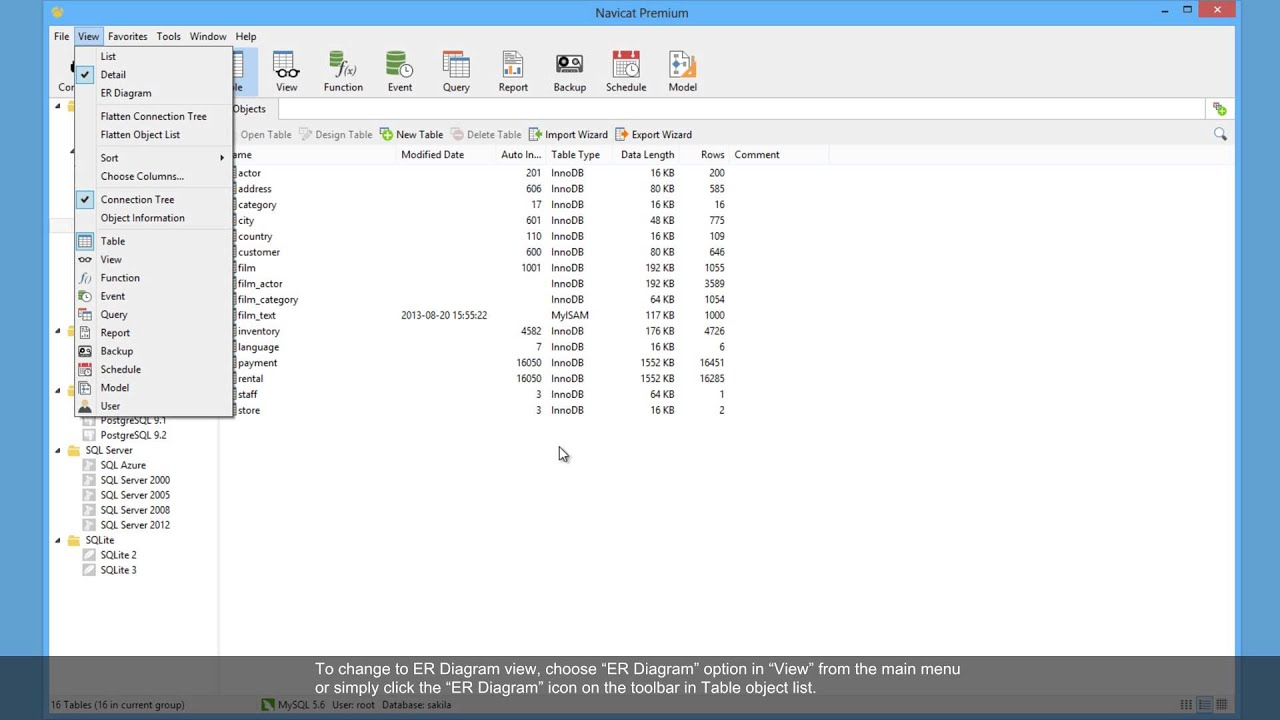This screenshot has height=720, width=1280.
Task: Open the Function object list in toolbar
Action: [343, 72]
